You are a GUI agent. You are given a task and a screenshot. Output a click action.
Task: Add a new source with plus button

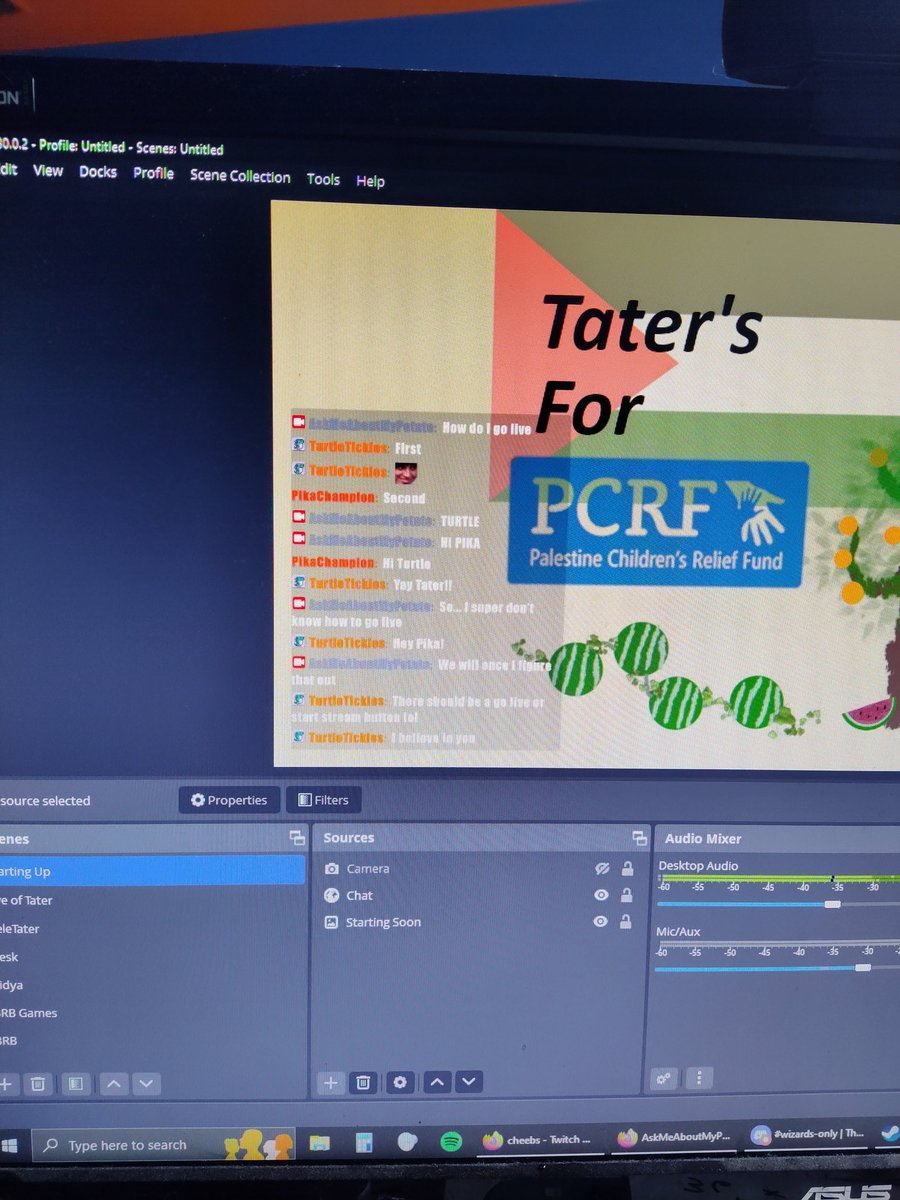point(331,1082)
